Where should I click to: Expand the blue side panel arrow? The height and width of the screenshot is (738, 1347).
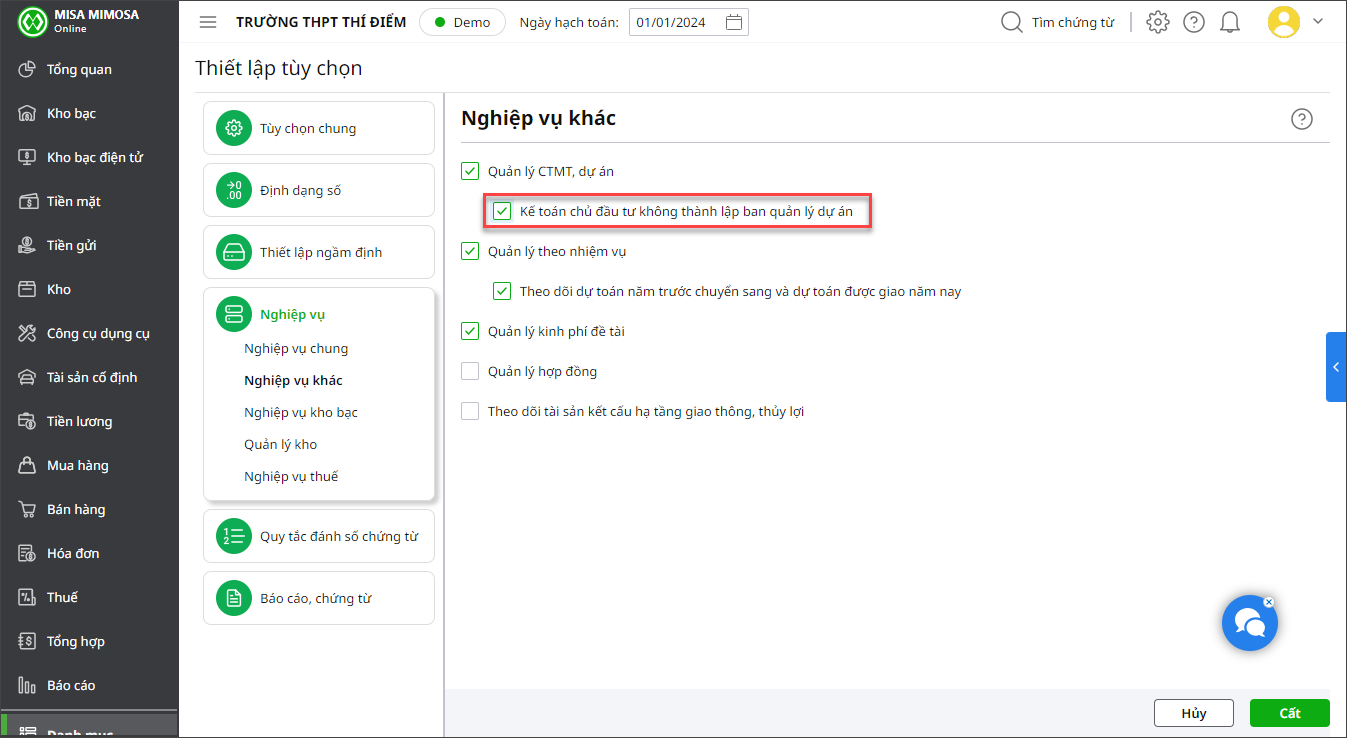[x=1336, y=367]
